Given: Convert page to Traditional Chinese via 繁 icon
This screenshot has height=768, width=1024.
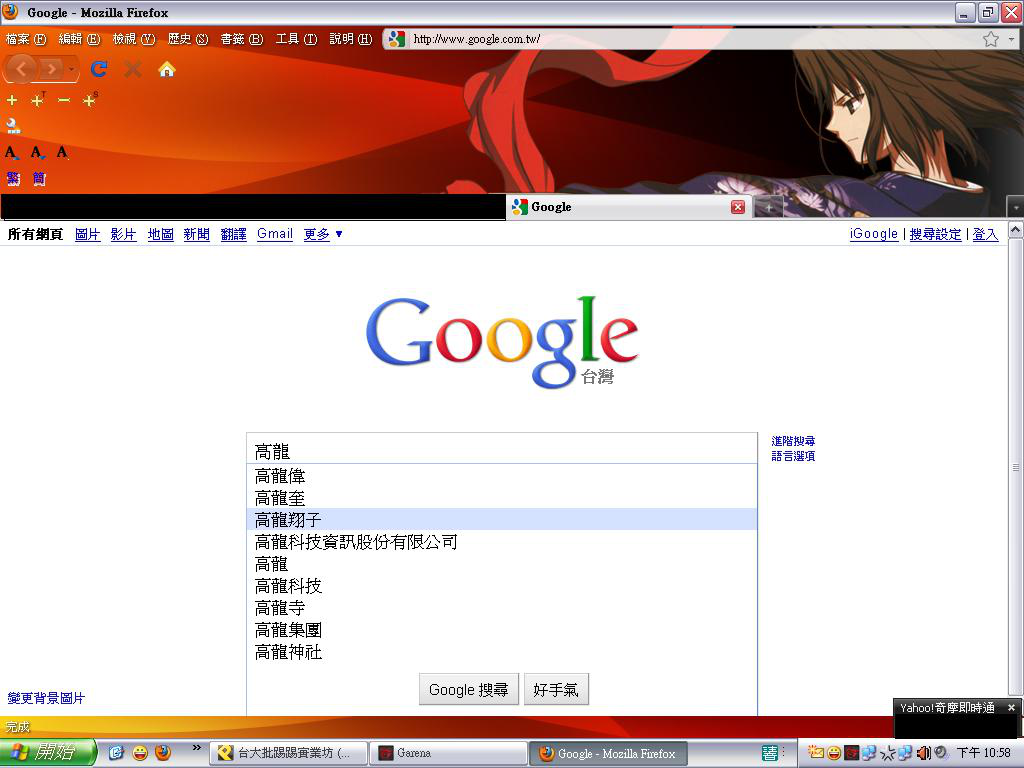Looking at the screenshot, I should 13,178.
